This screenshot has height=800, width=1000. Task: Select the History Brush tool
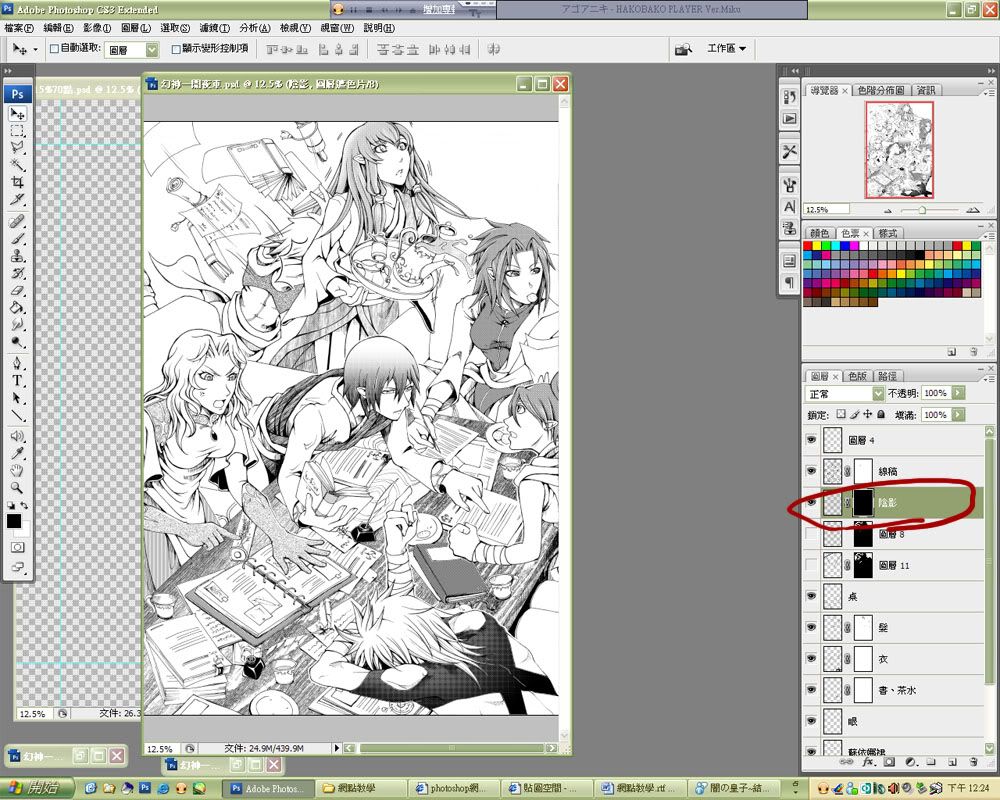[17, 273]
